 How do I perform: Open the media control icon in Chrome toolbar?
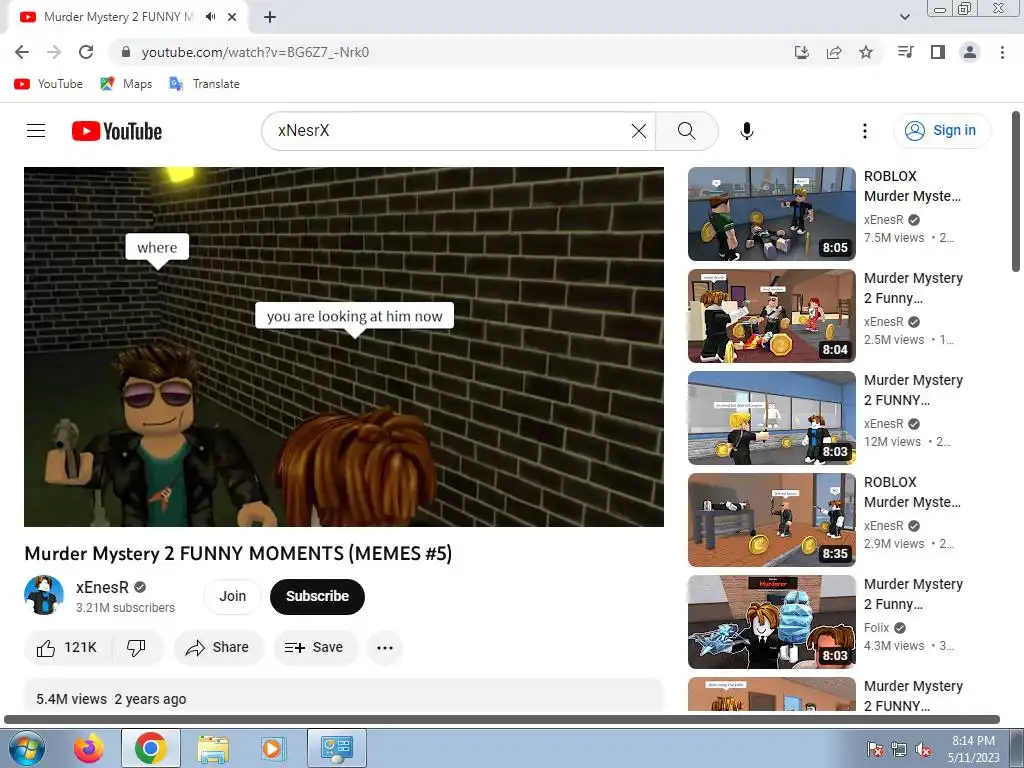point(905,52)
